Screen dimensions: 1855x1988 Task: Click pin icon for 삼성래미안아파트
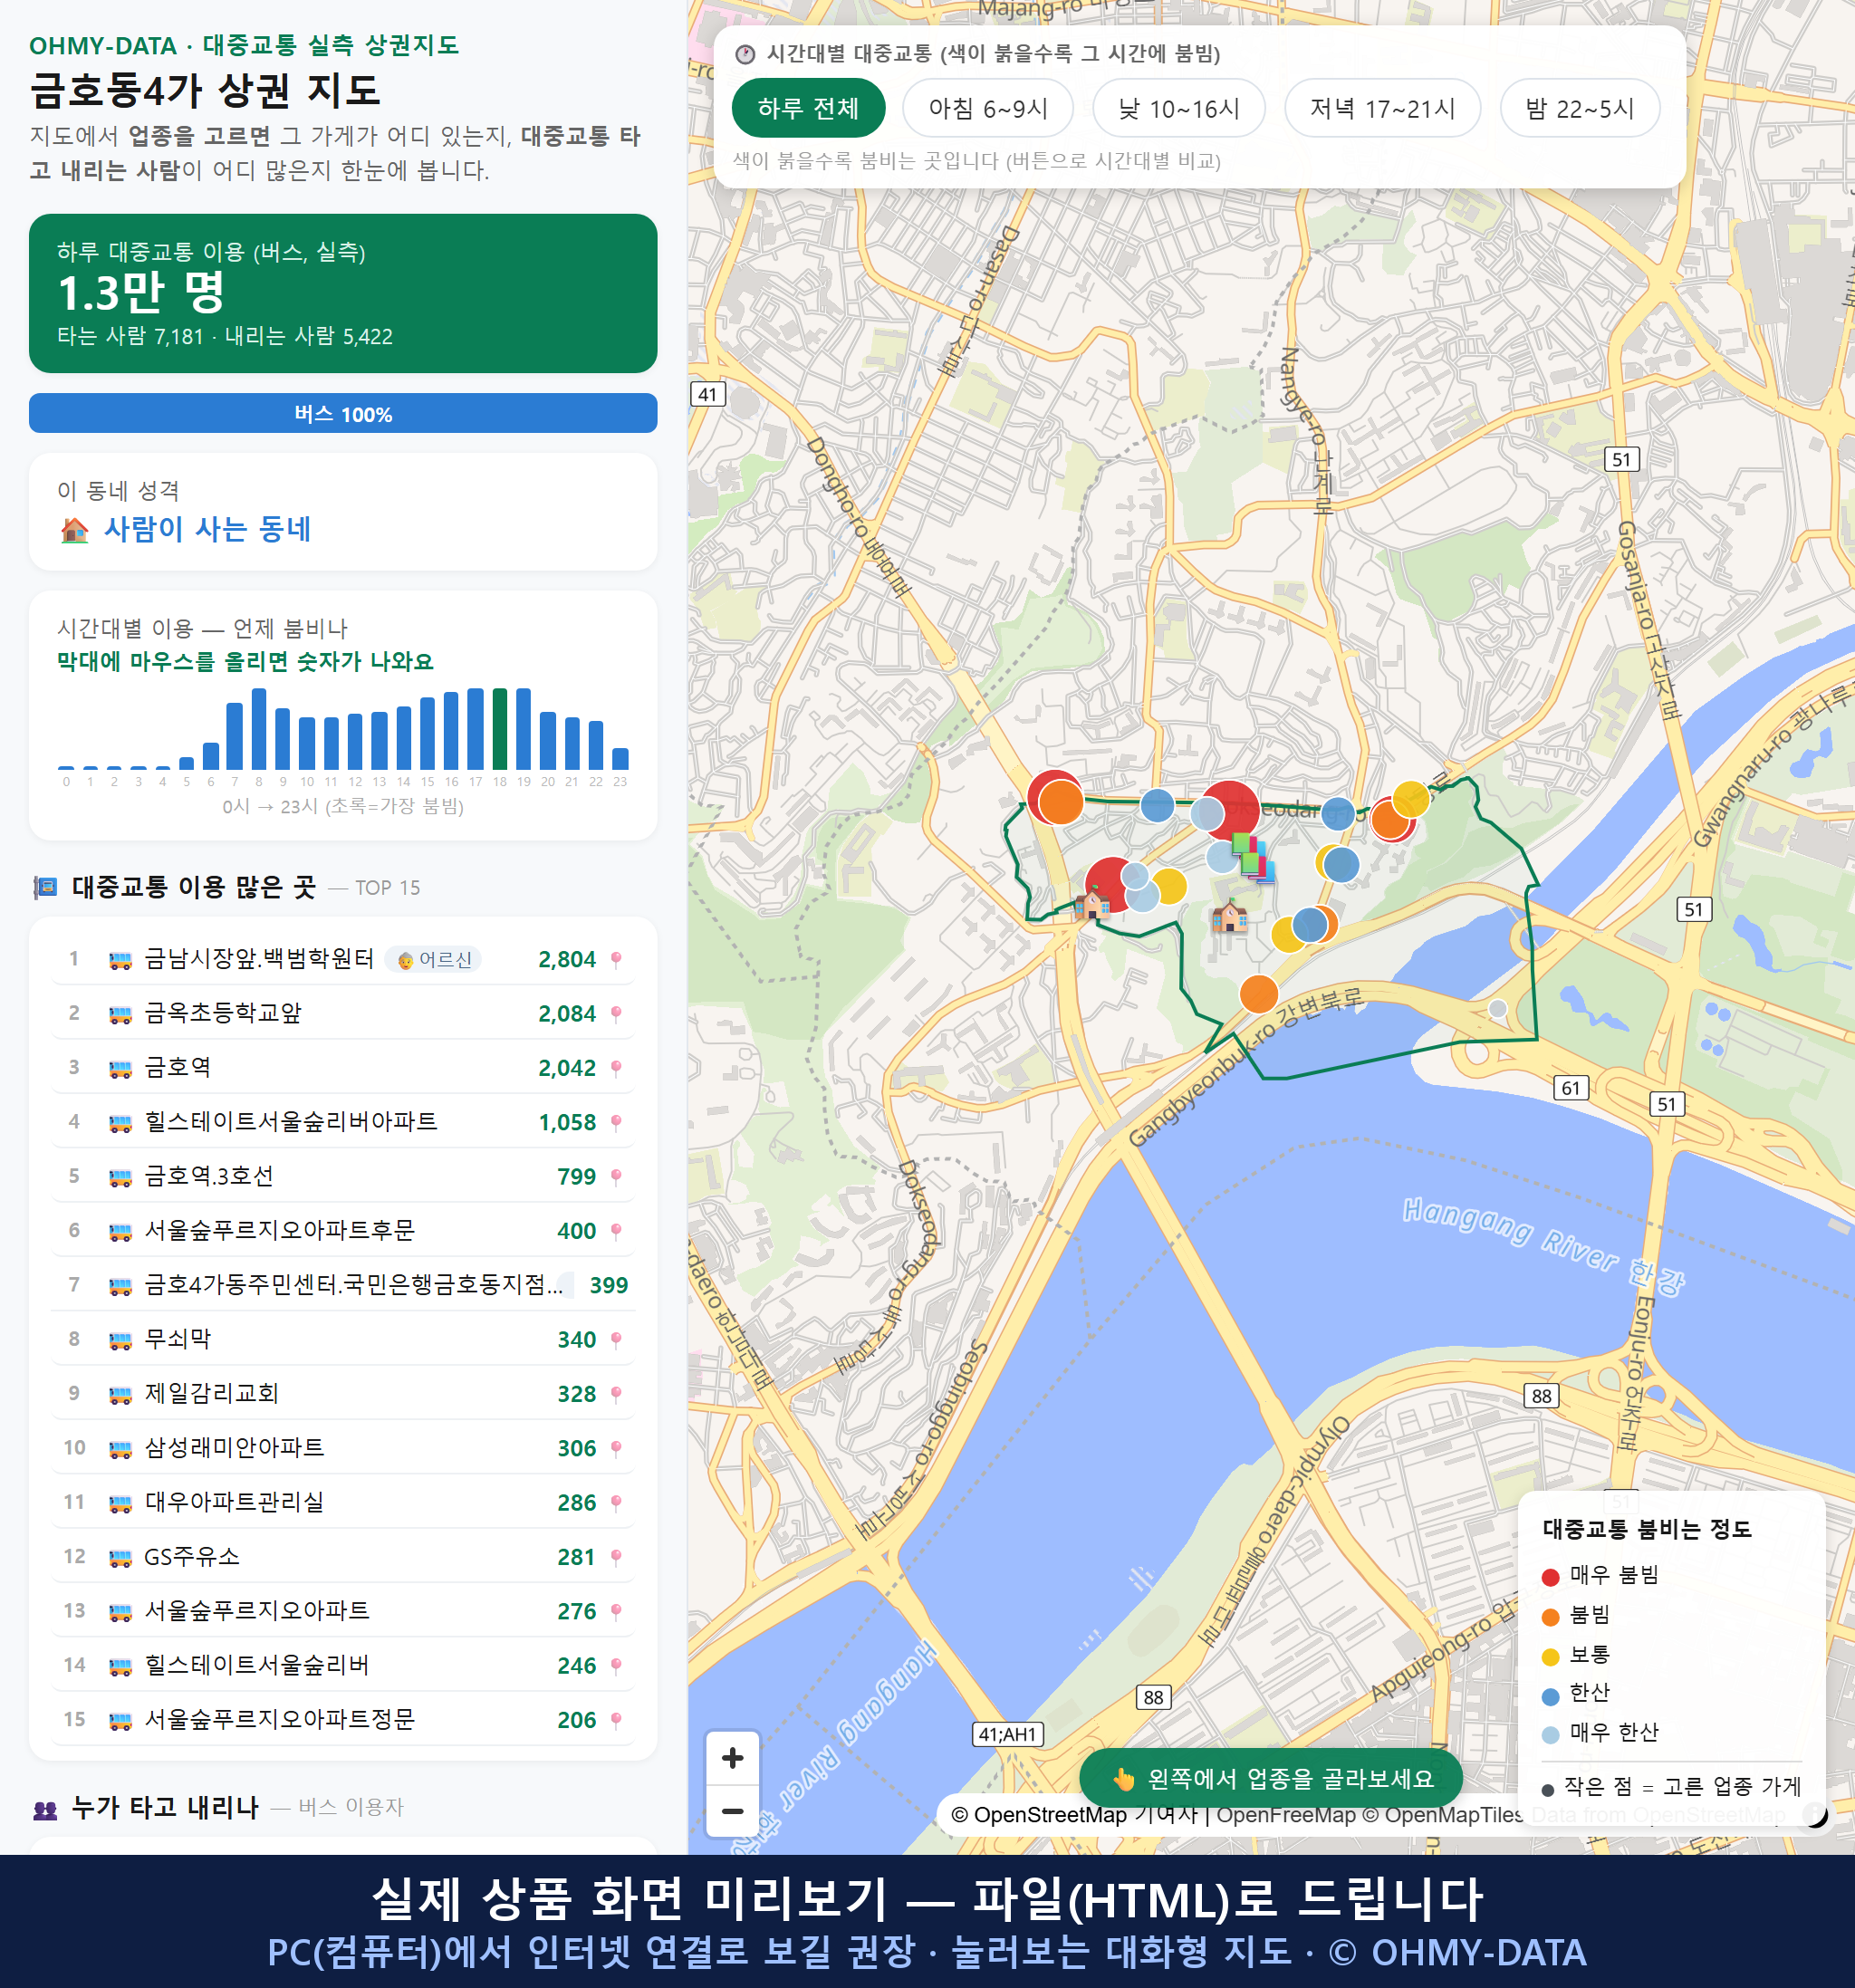pyautogui.click(x=616, y=1449)
